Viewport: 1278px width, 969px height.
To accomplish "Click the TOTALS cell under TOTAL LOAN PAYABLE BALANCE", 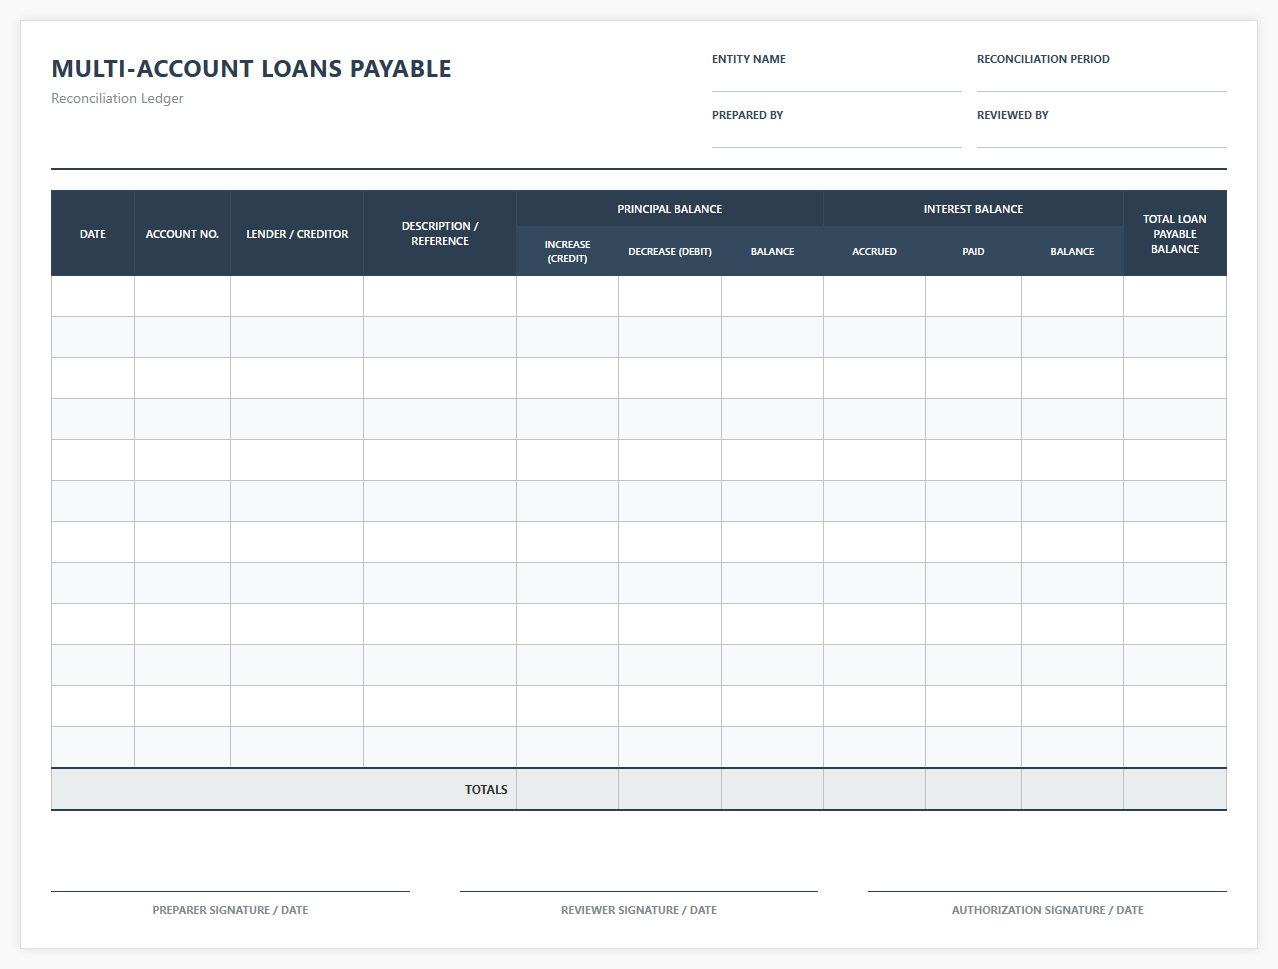I will coord(1175,789).
